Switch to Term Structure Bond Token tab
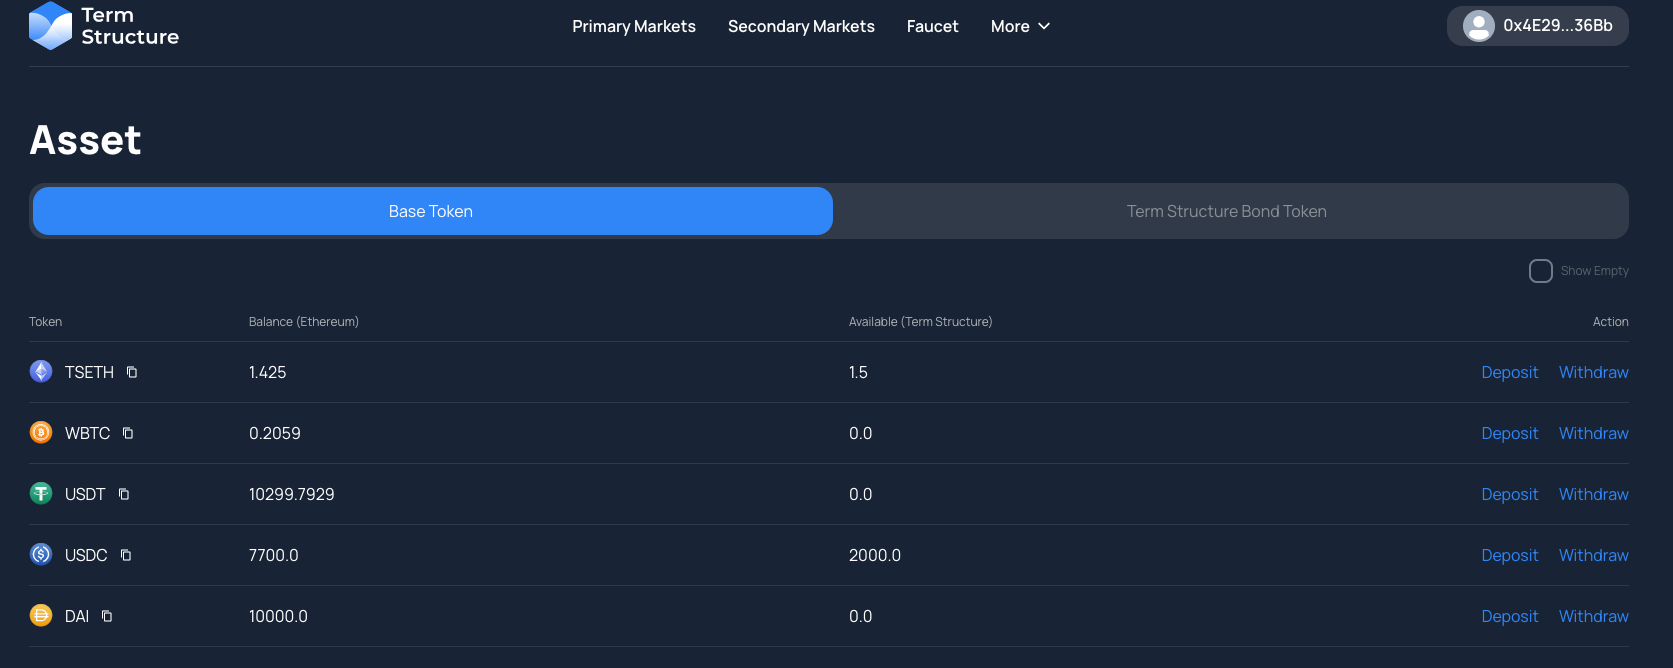The image size is (1673, 668). point(1227,211)
